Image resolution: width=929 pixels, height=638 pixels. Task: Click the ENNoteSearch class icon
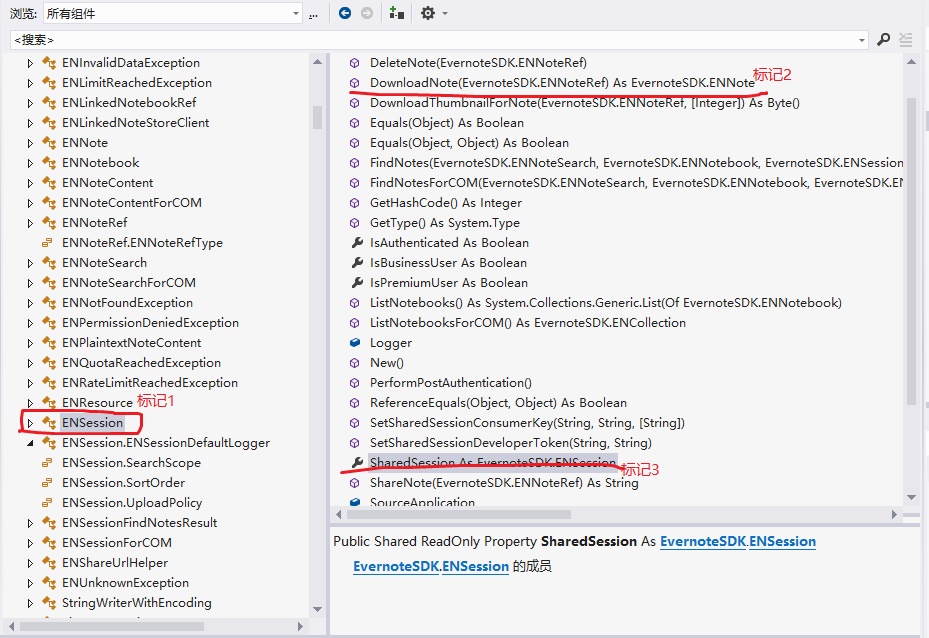click(x=49, y=263)
